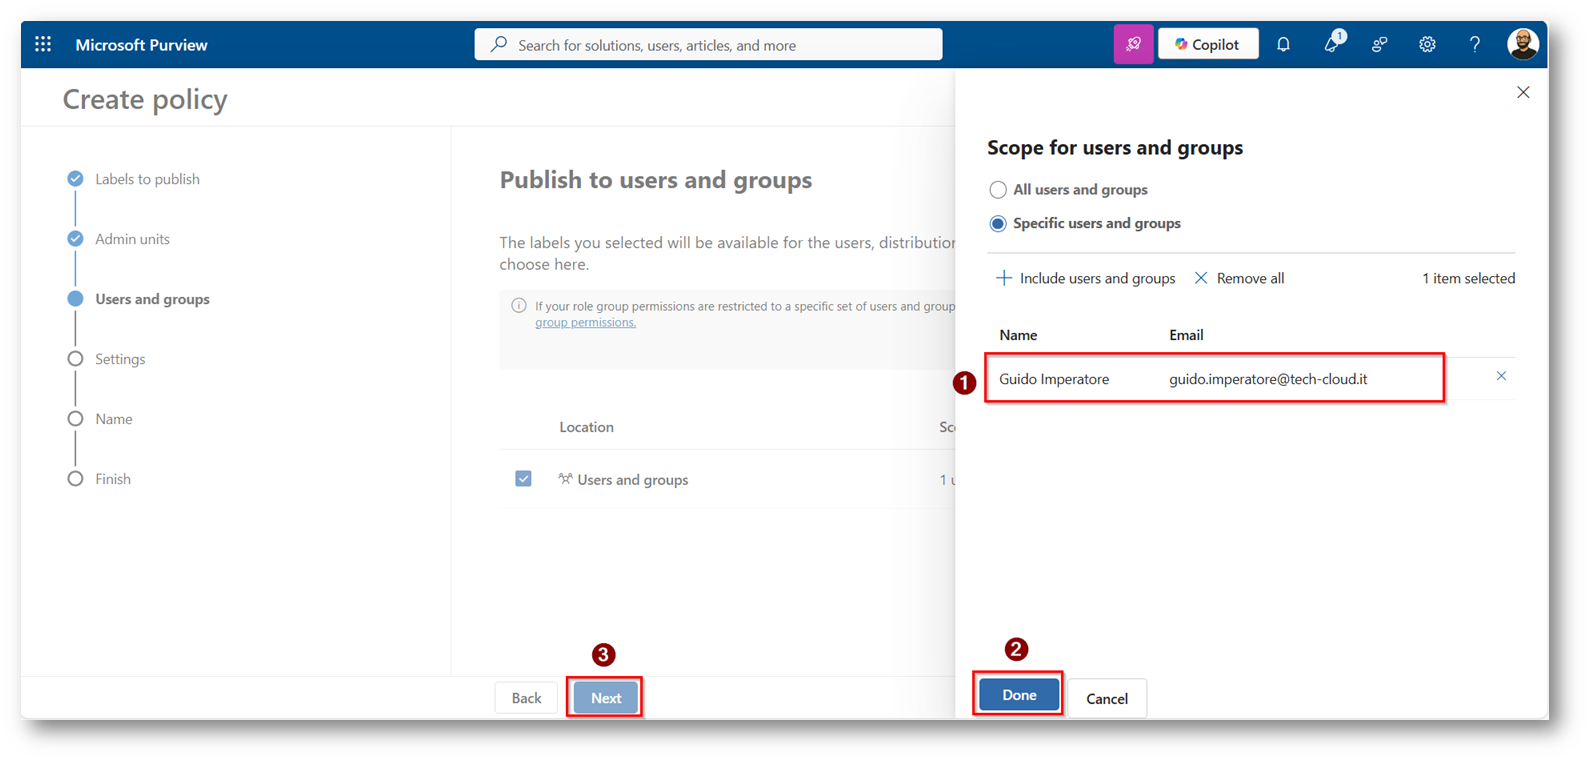Close the Scope for users panel

tap(1522, 92)
